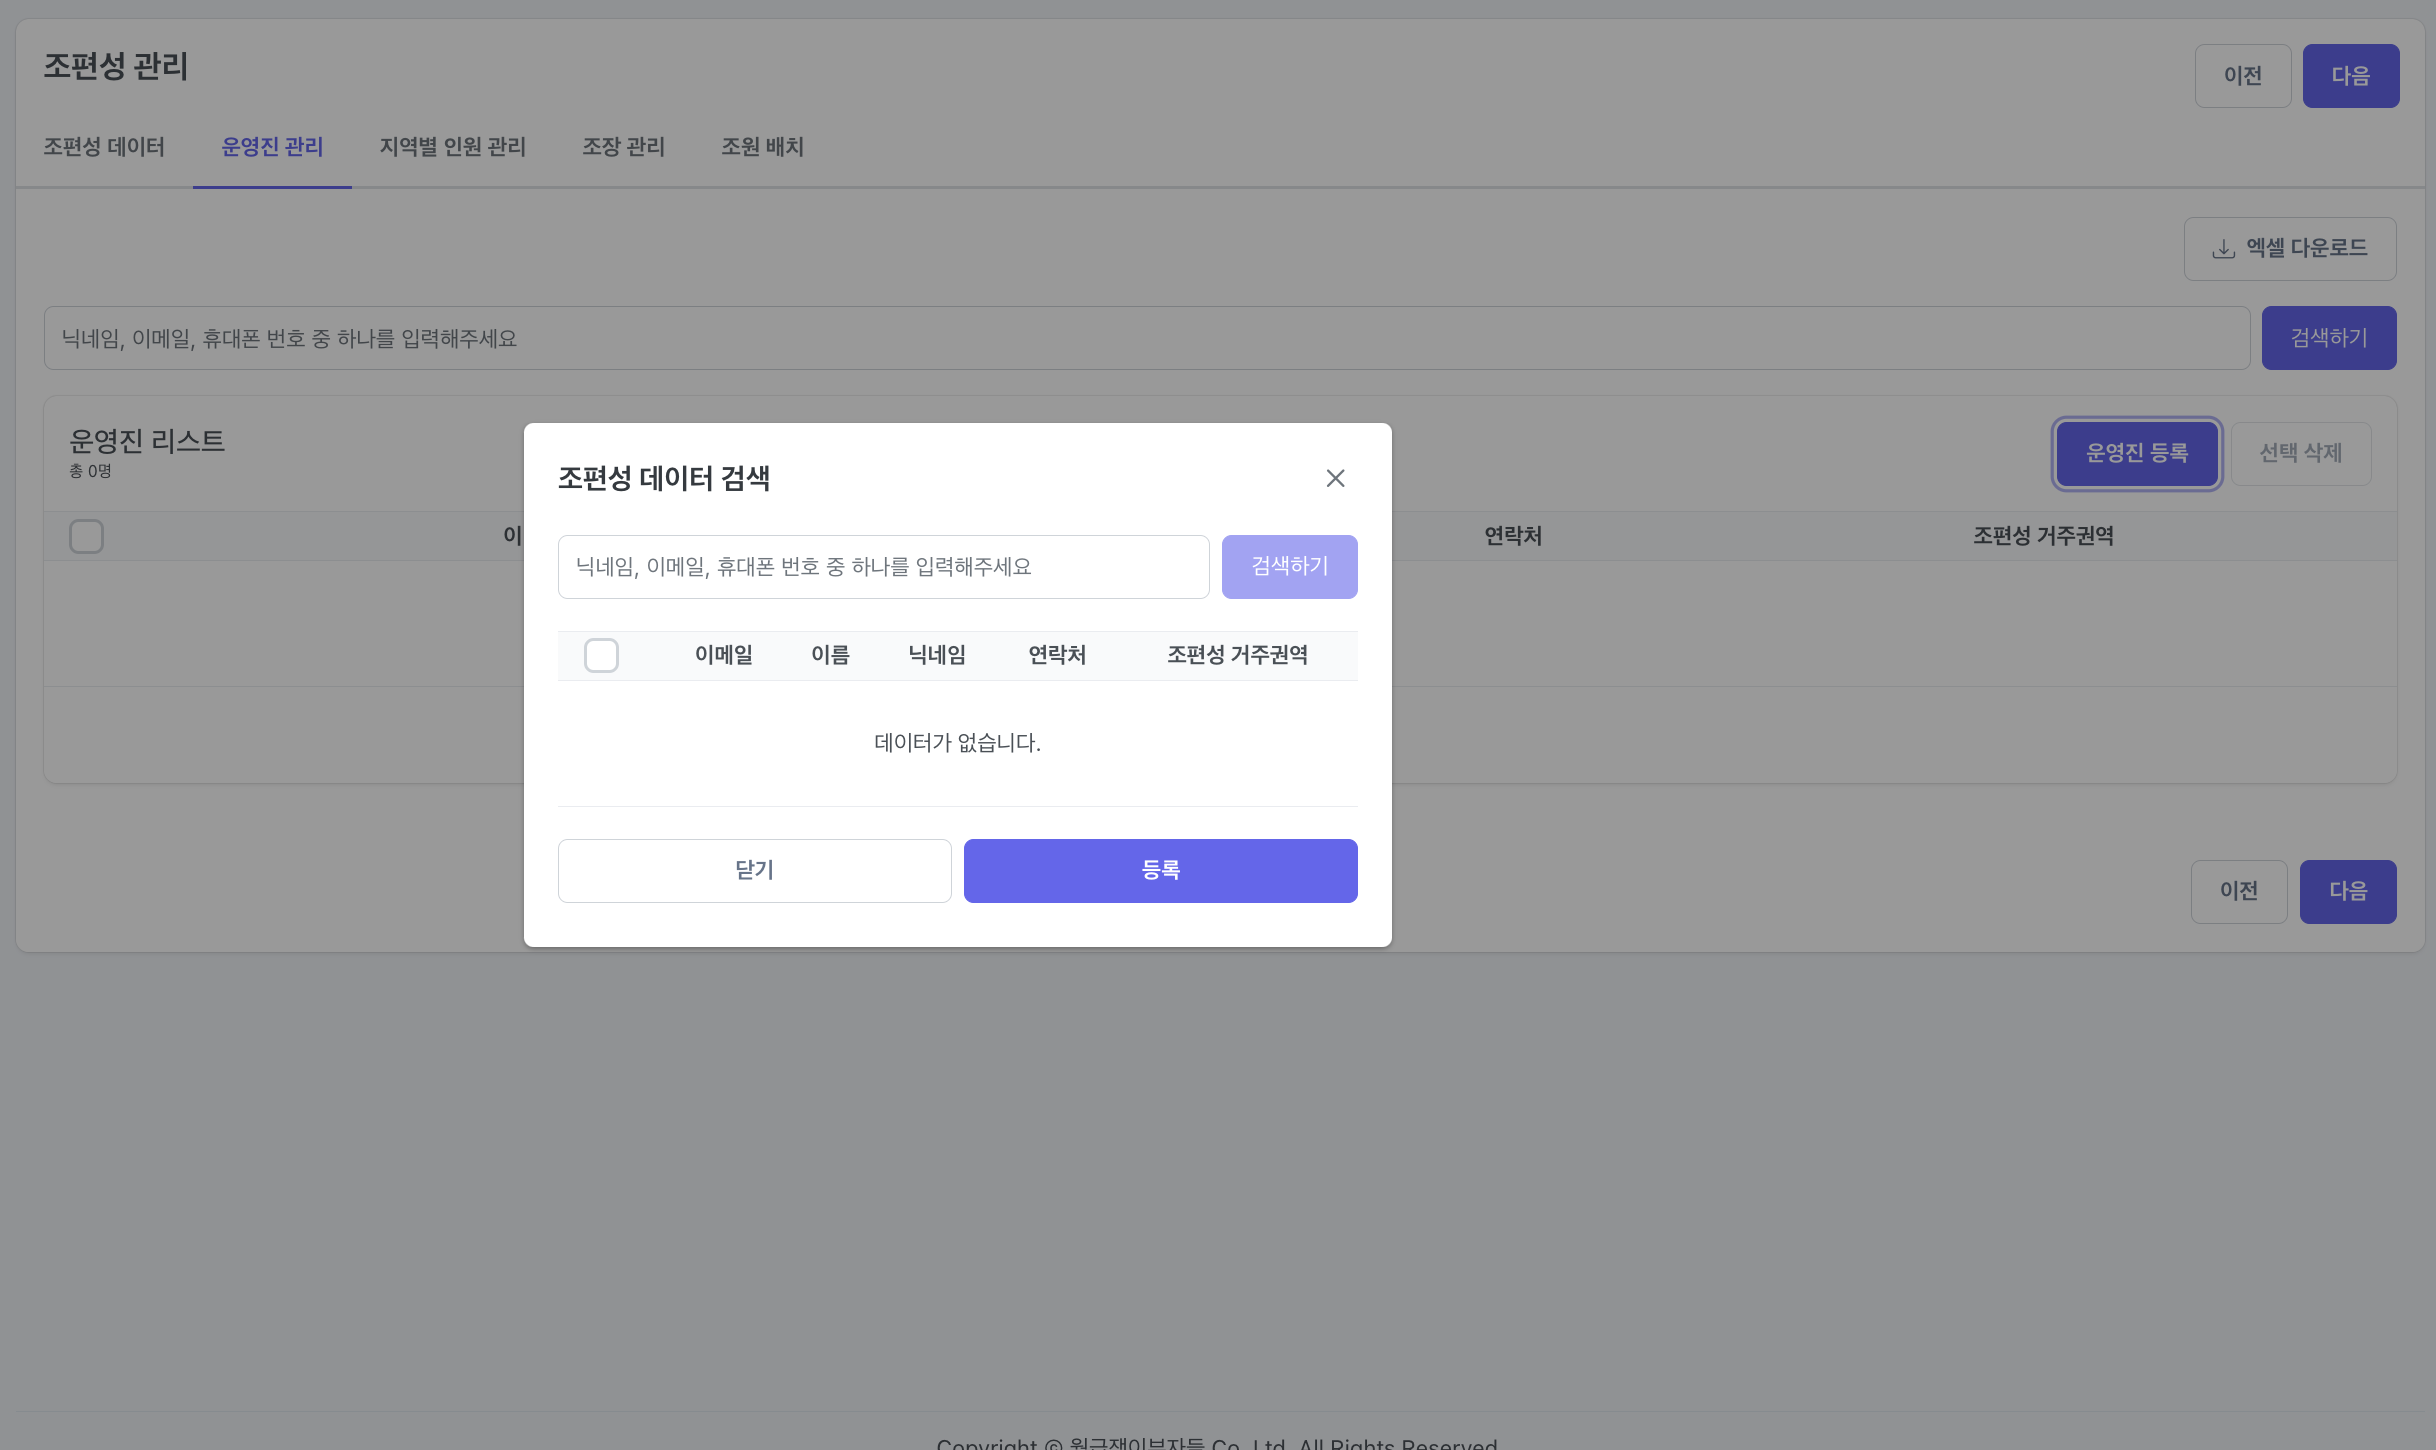This screenshot has width=2436, height=1450.
Task: Click the top 이전 button
Action: coord(2242,76)
